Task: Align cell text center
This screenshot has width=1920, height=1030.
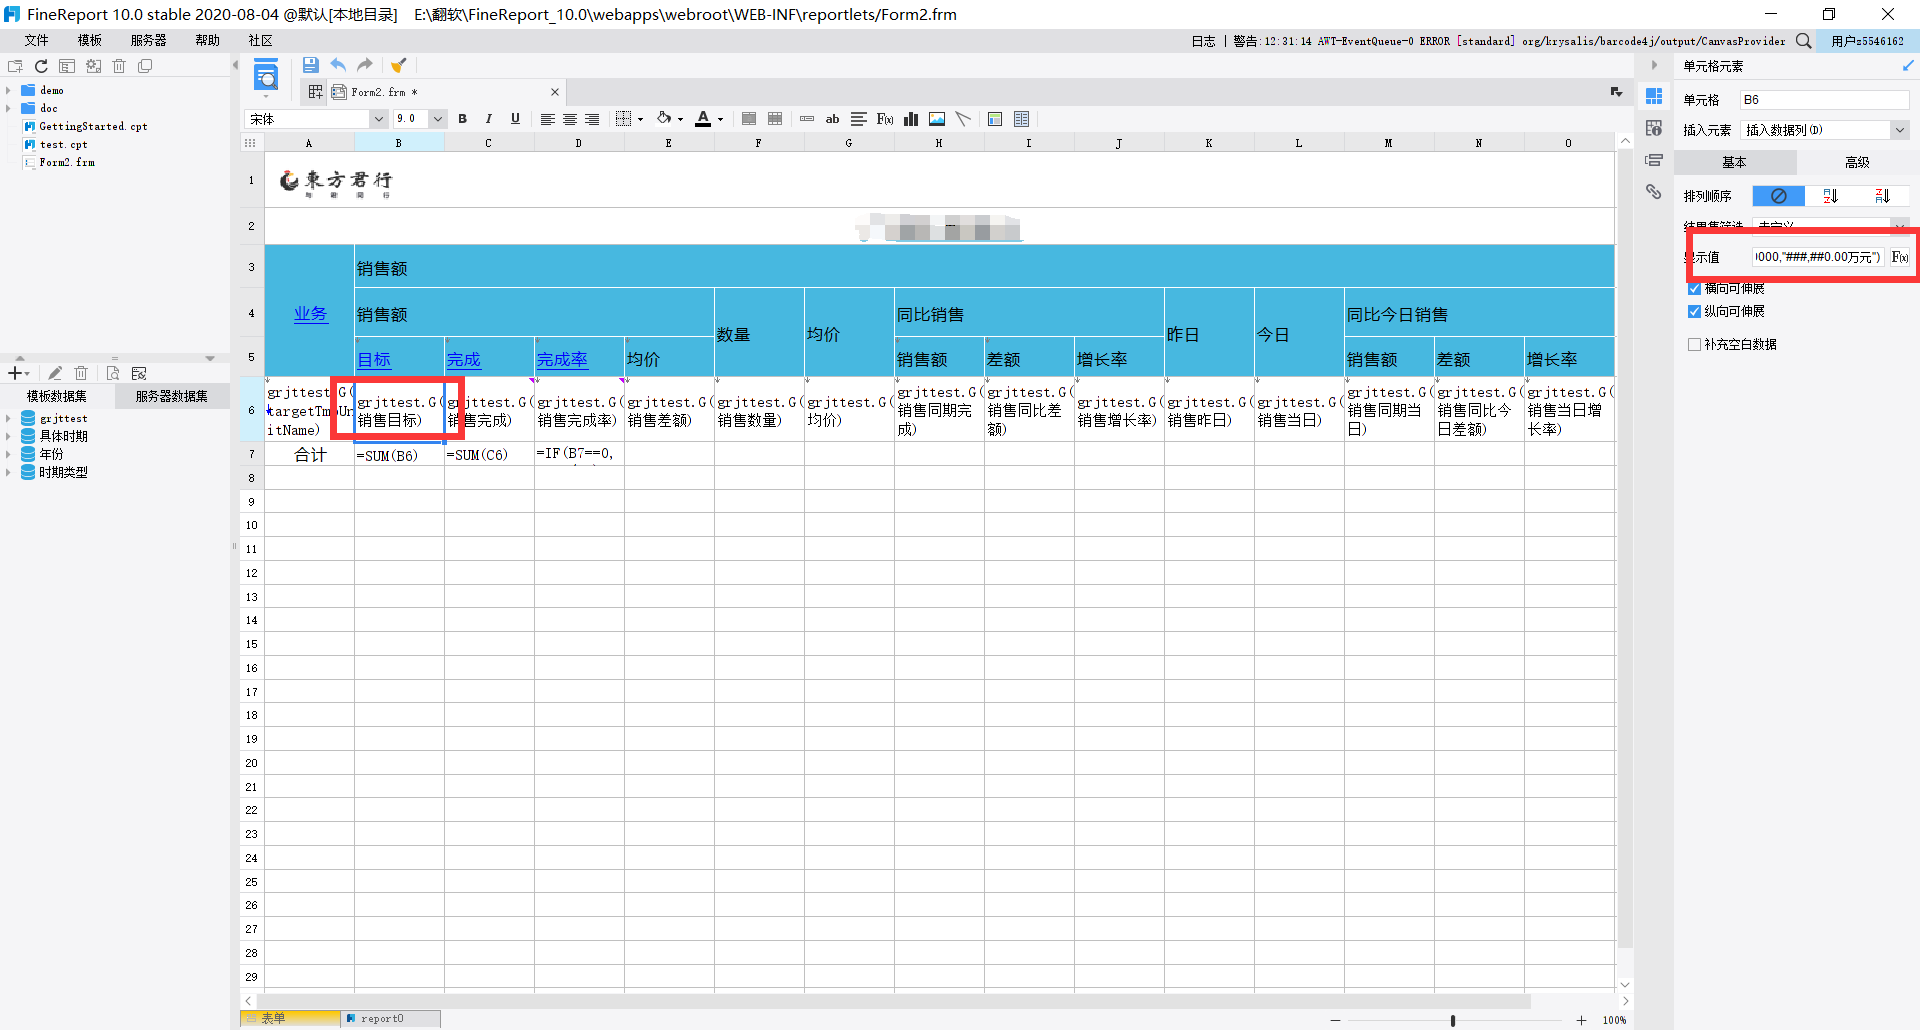Action: coord(570,119)
